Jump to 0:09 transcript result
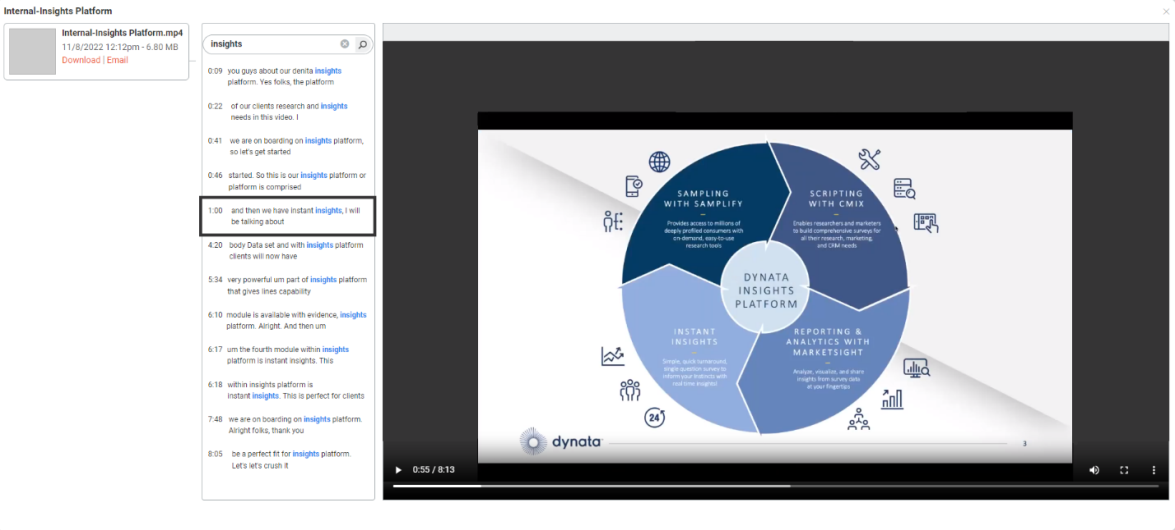Image resolution: width=1175 pixels, height=530 pixels. tap(288, 76)
